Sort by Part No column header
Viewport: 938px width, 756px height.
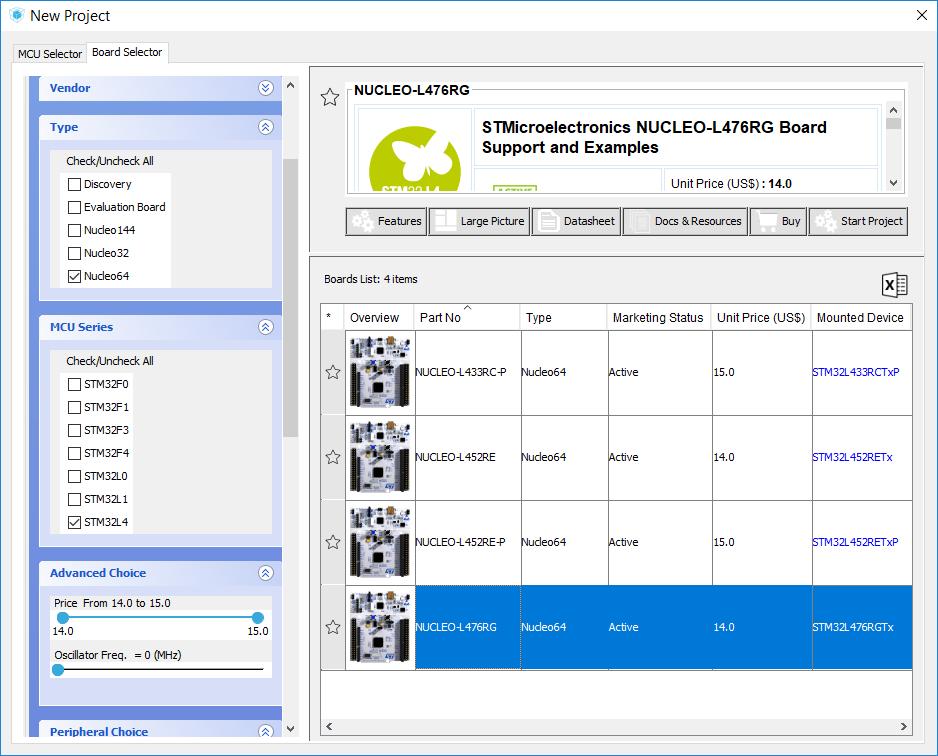click(x=467, y=318)
